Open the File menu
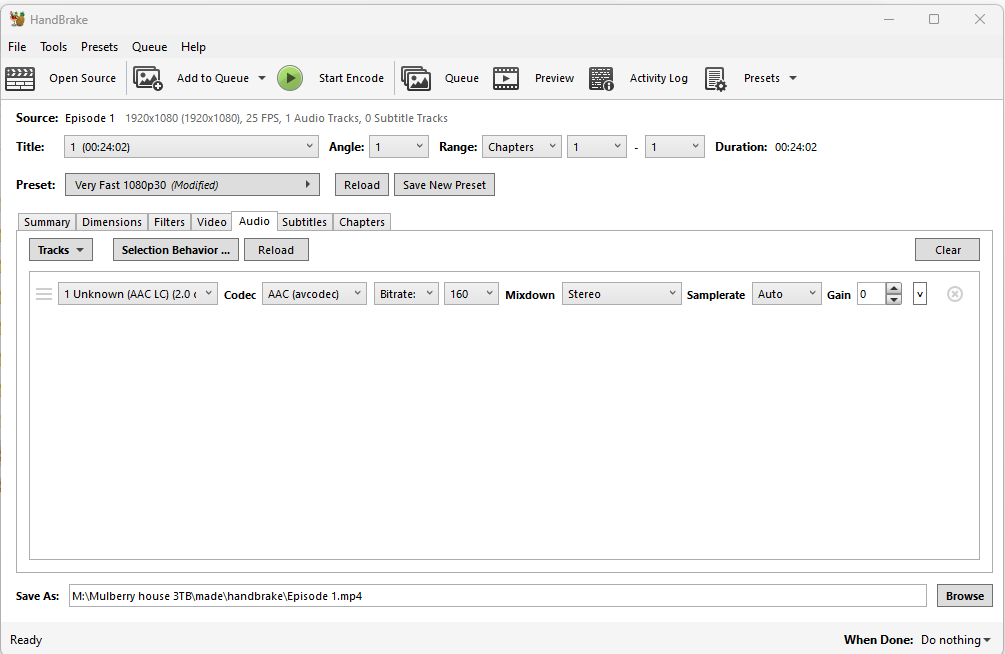Viewport: 1005px width, 654px height. 17,47
